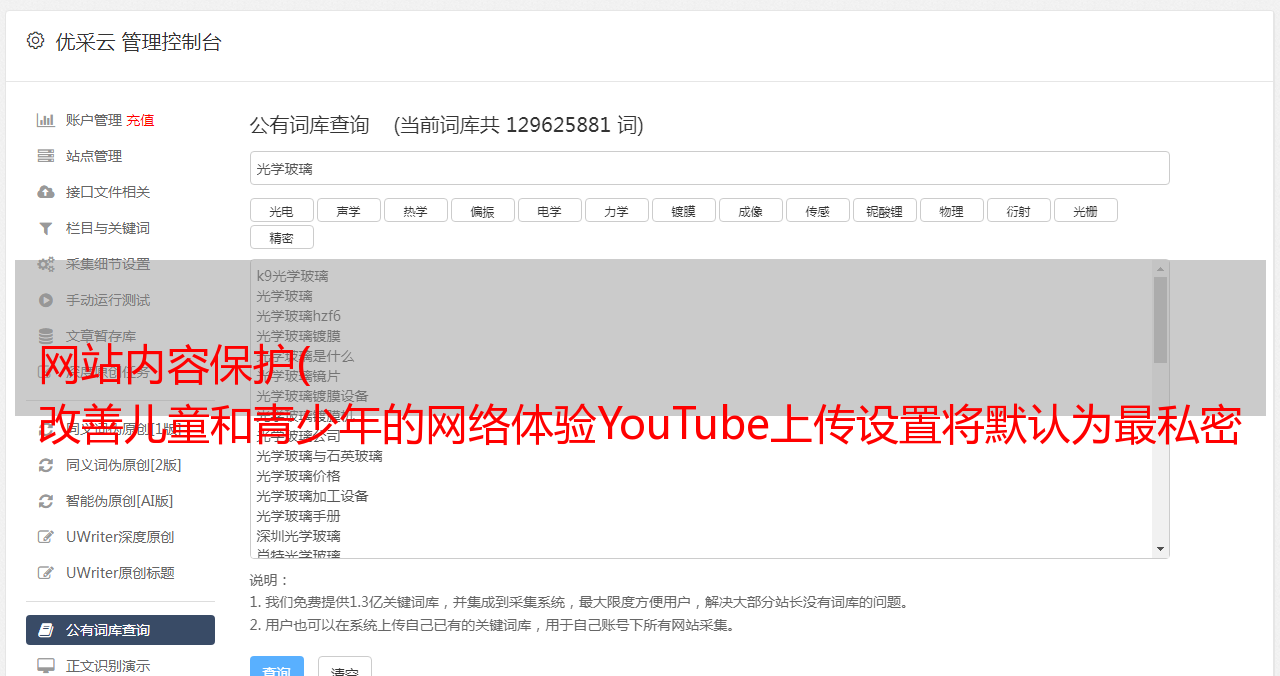Select 光学玻璃加工设备 in the results list
The image size is (1280, 676).
312,496
